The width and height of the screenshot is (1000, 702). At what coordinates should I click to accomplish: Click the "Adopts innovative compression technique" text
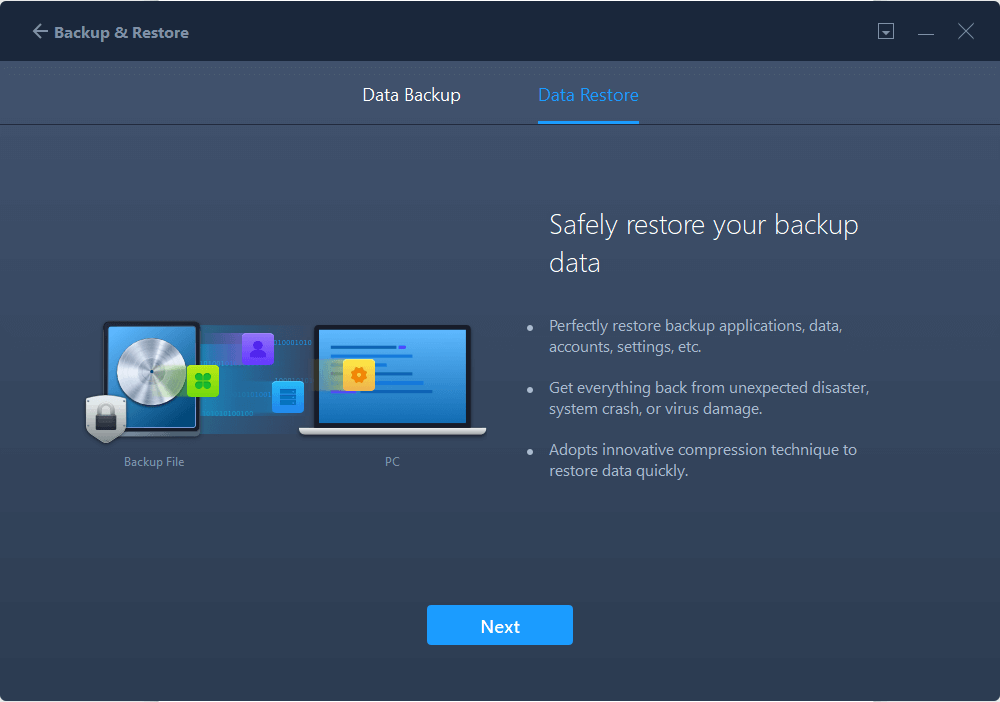pos(702,460)
